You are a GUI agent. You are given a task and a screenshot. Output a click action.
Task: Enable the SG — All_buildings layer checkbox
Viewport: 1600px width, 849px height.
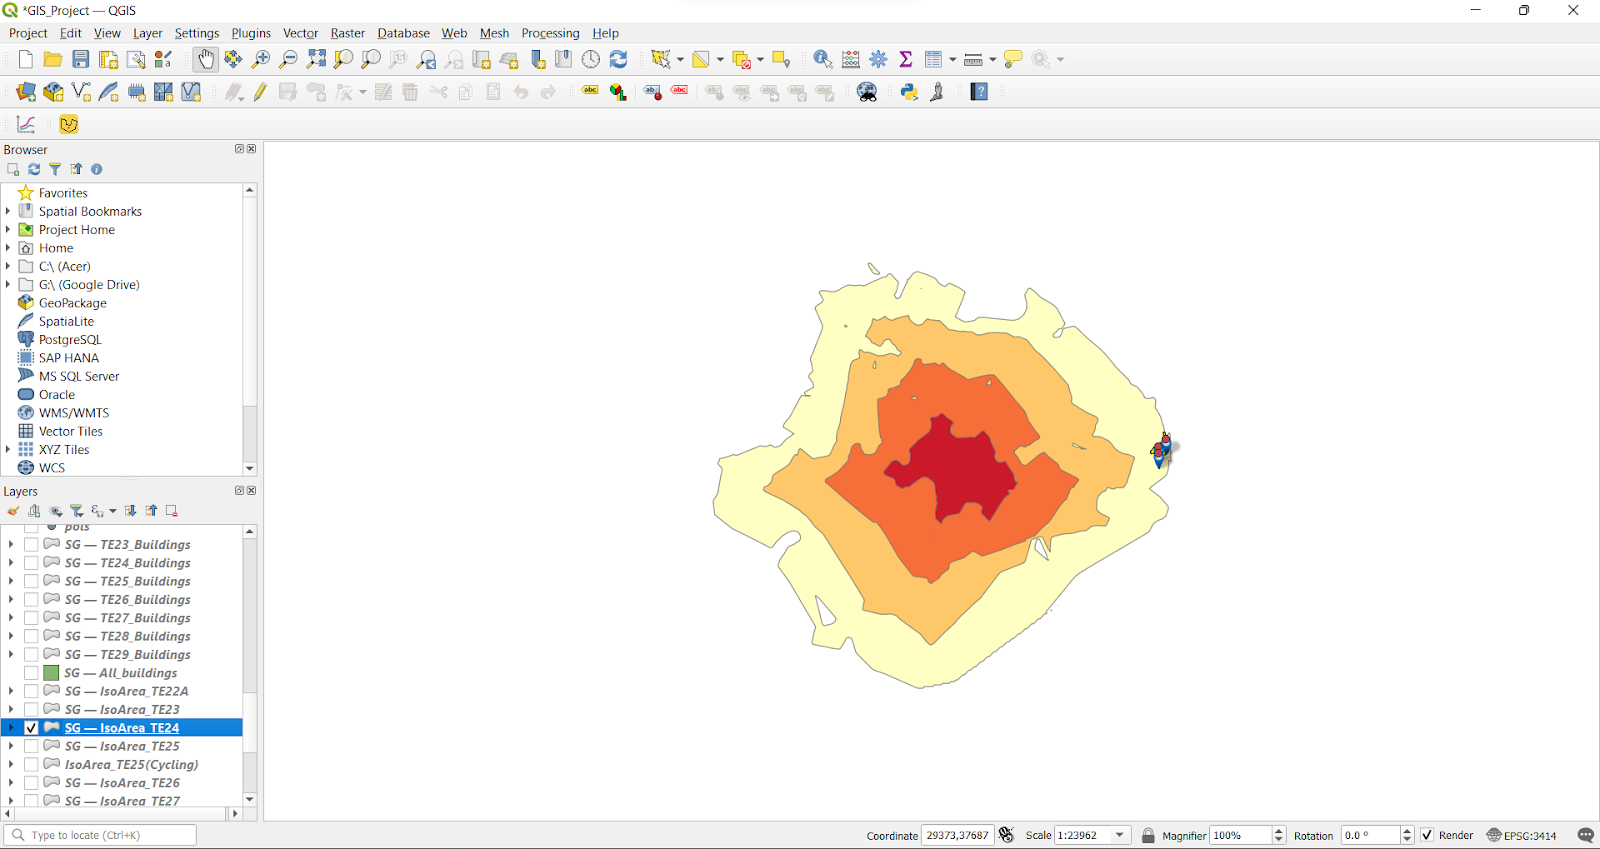coord(31,673)
